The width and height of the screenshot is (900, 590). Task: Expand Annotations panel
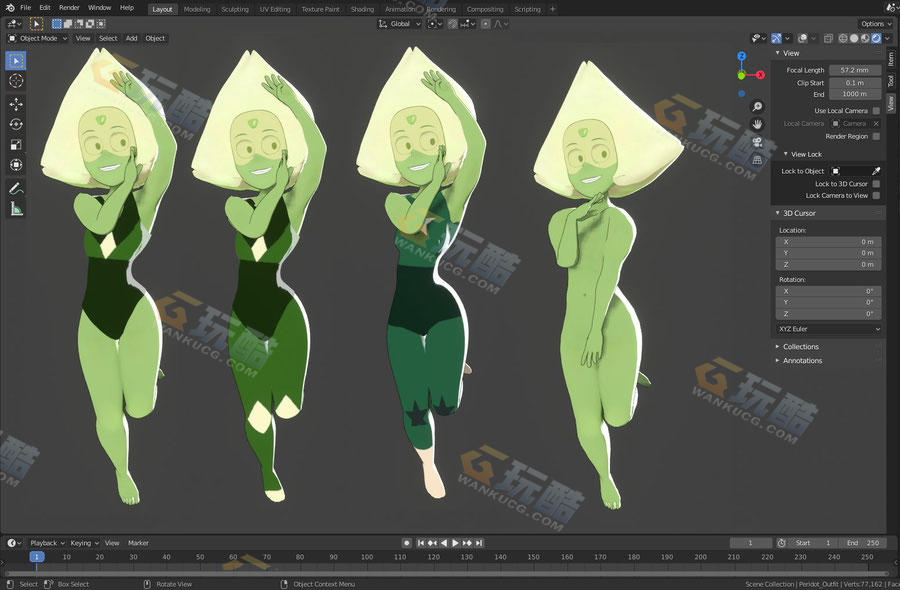[802, 360]
